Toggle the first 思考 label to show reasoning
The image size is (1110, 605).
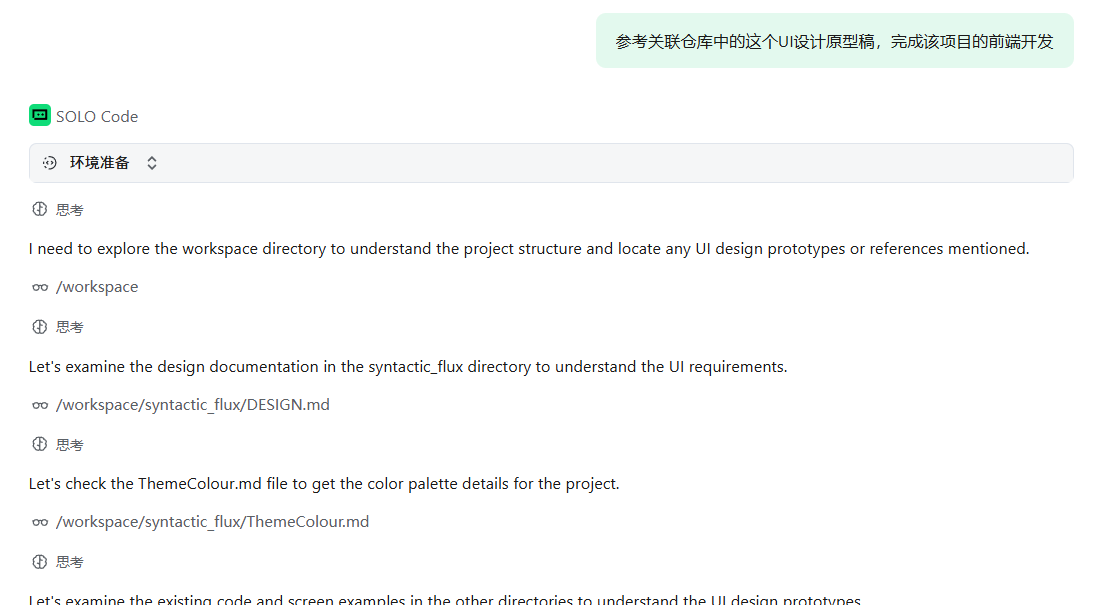coord(70,210)
